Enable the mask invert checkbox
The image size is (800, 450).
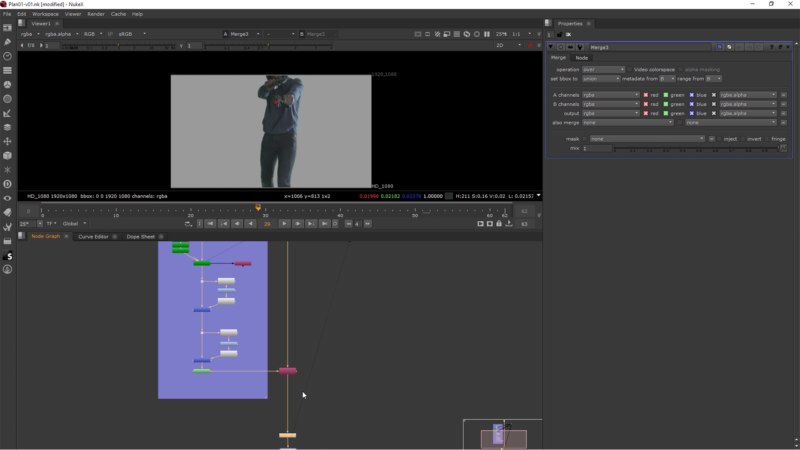coord(743,139)
